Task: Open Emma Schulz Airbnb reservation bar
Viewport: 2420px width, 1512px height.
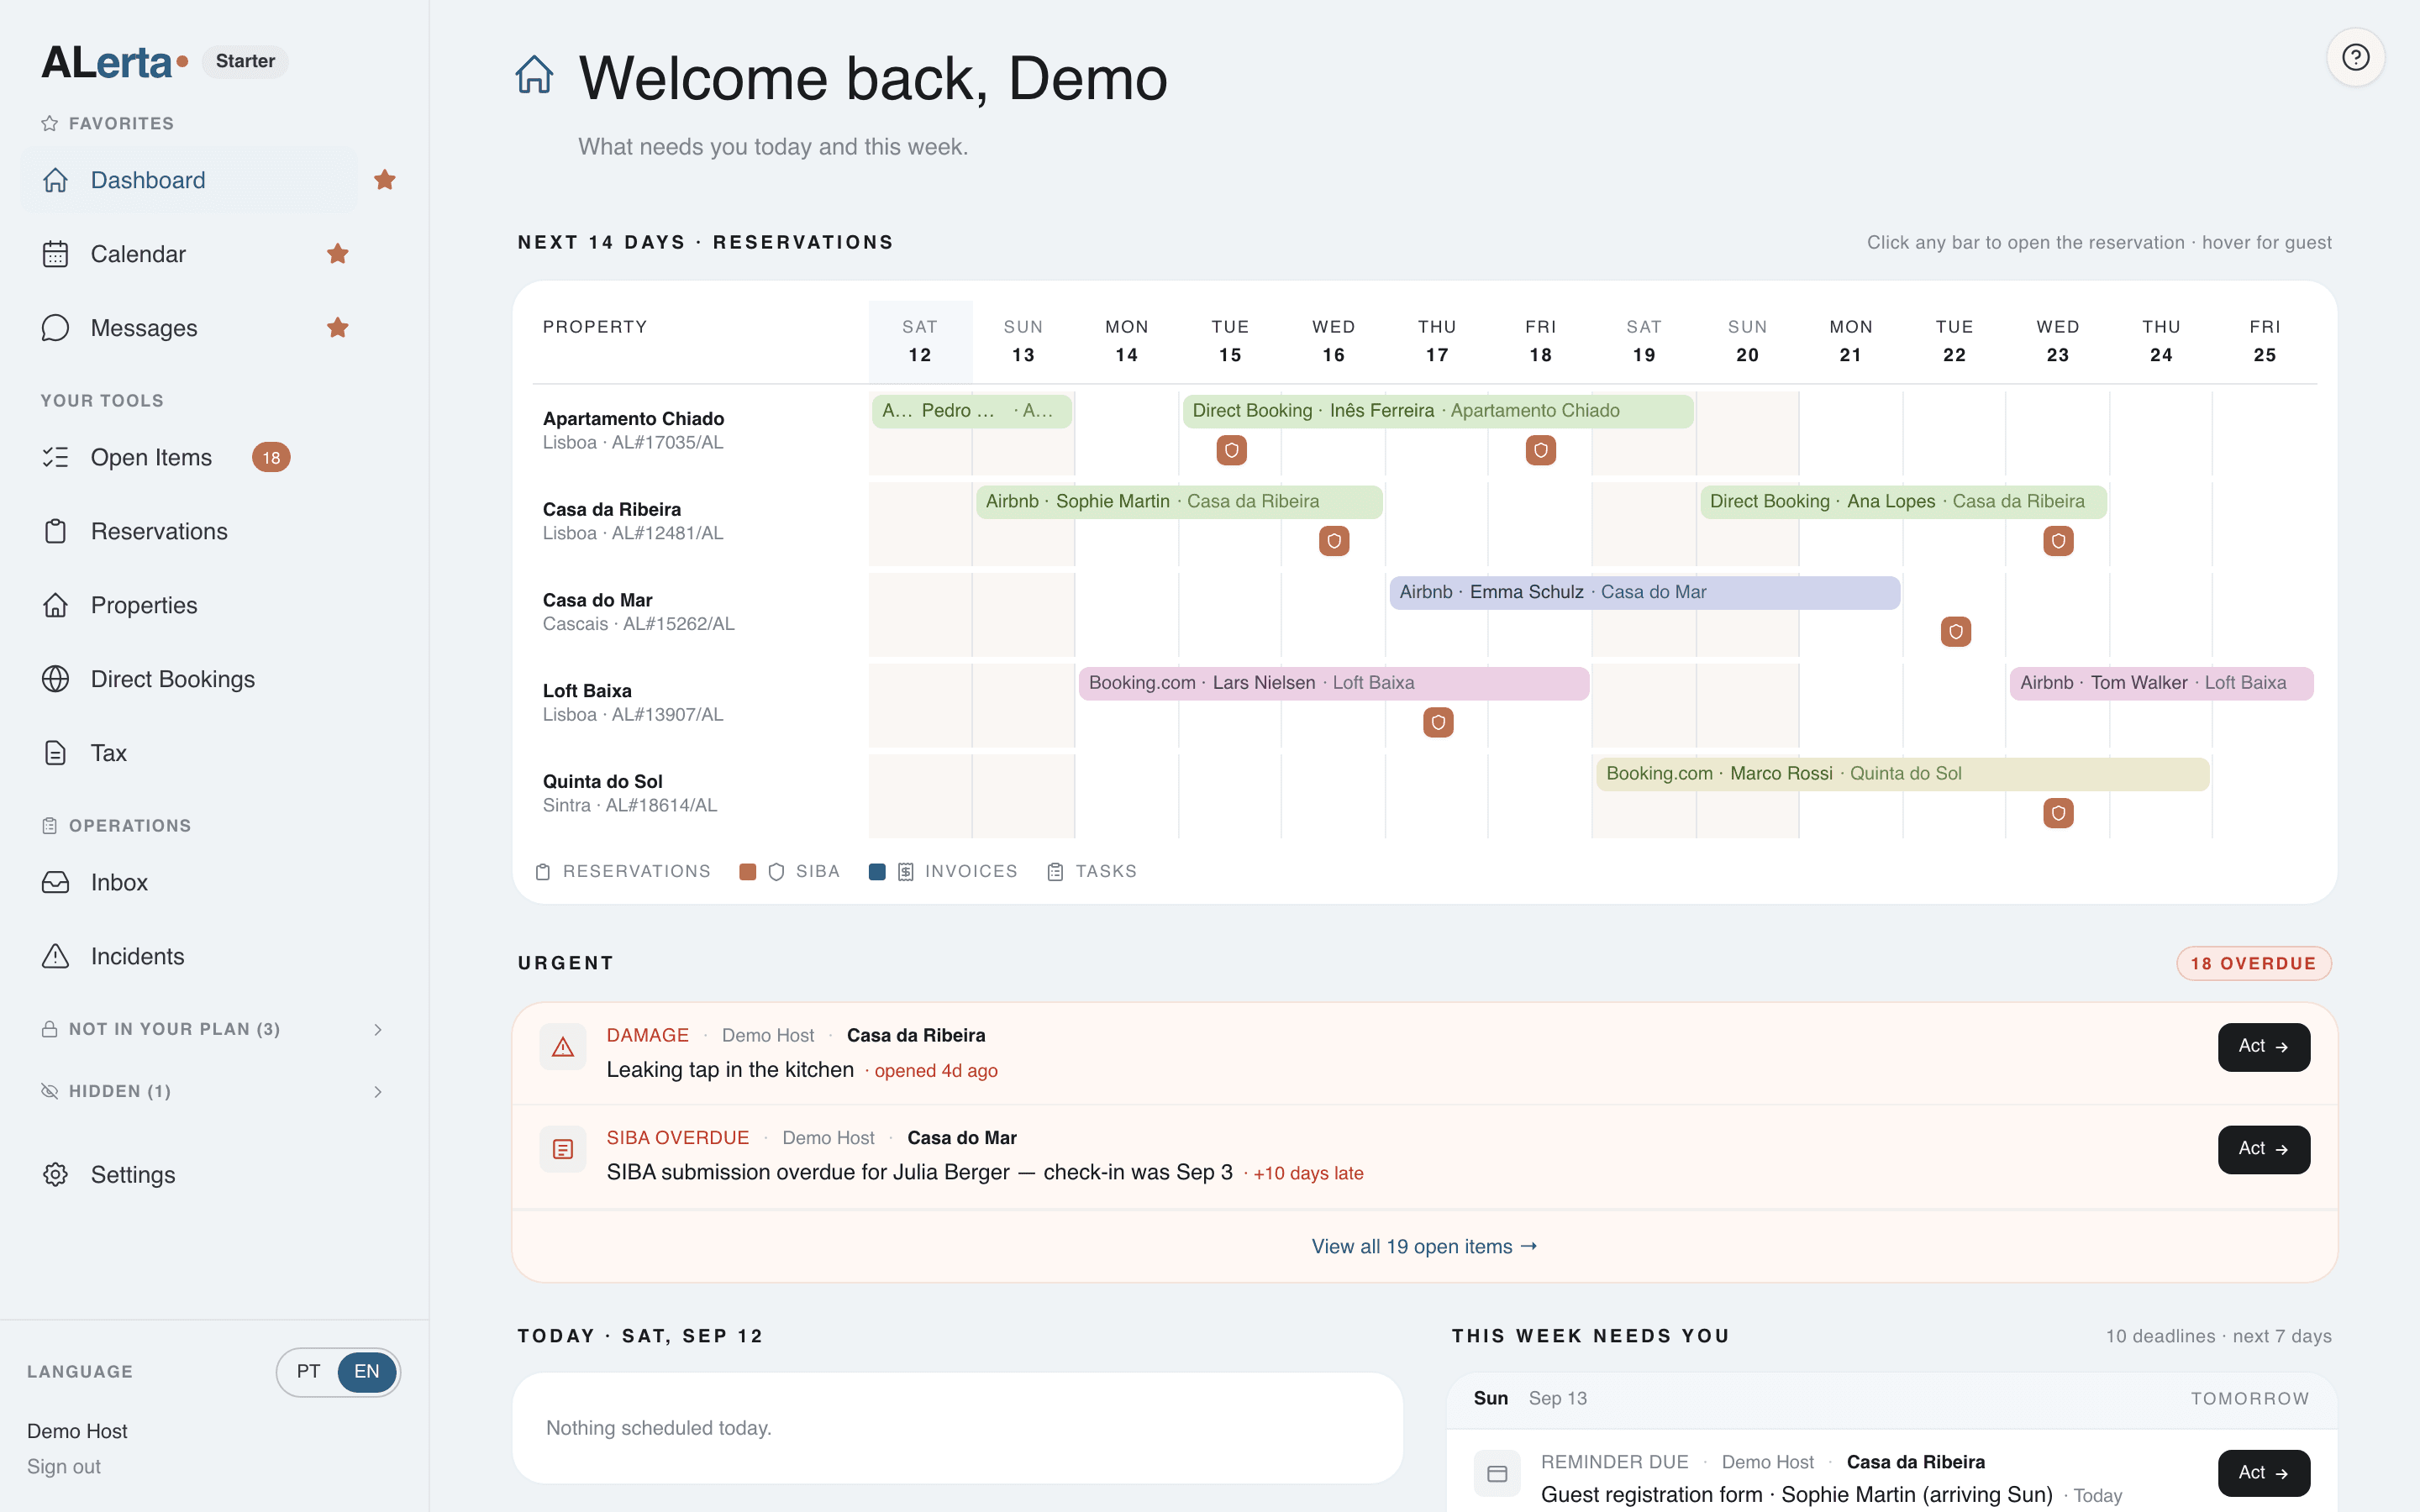Action: click(1645, 592)
